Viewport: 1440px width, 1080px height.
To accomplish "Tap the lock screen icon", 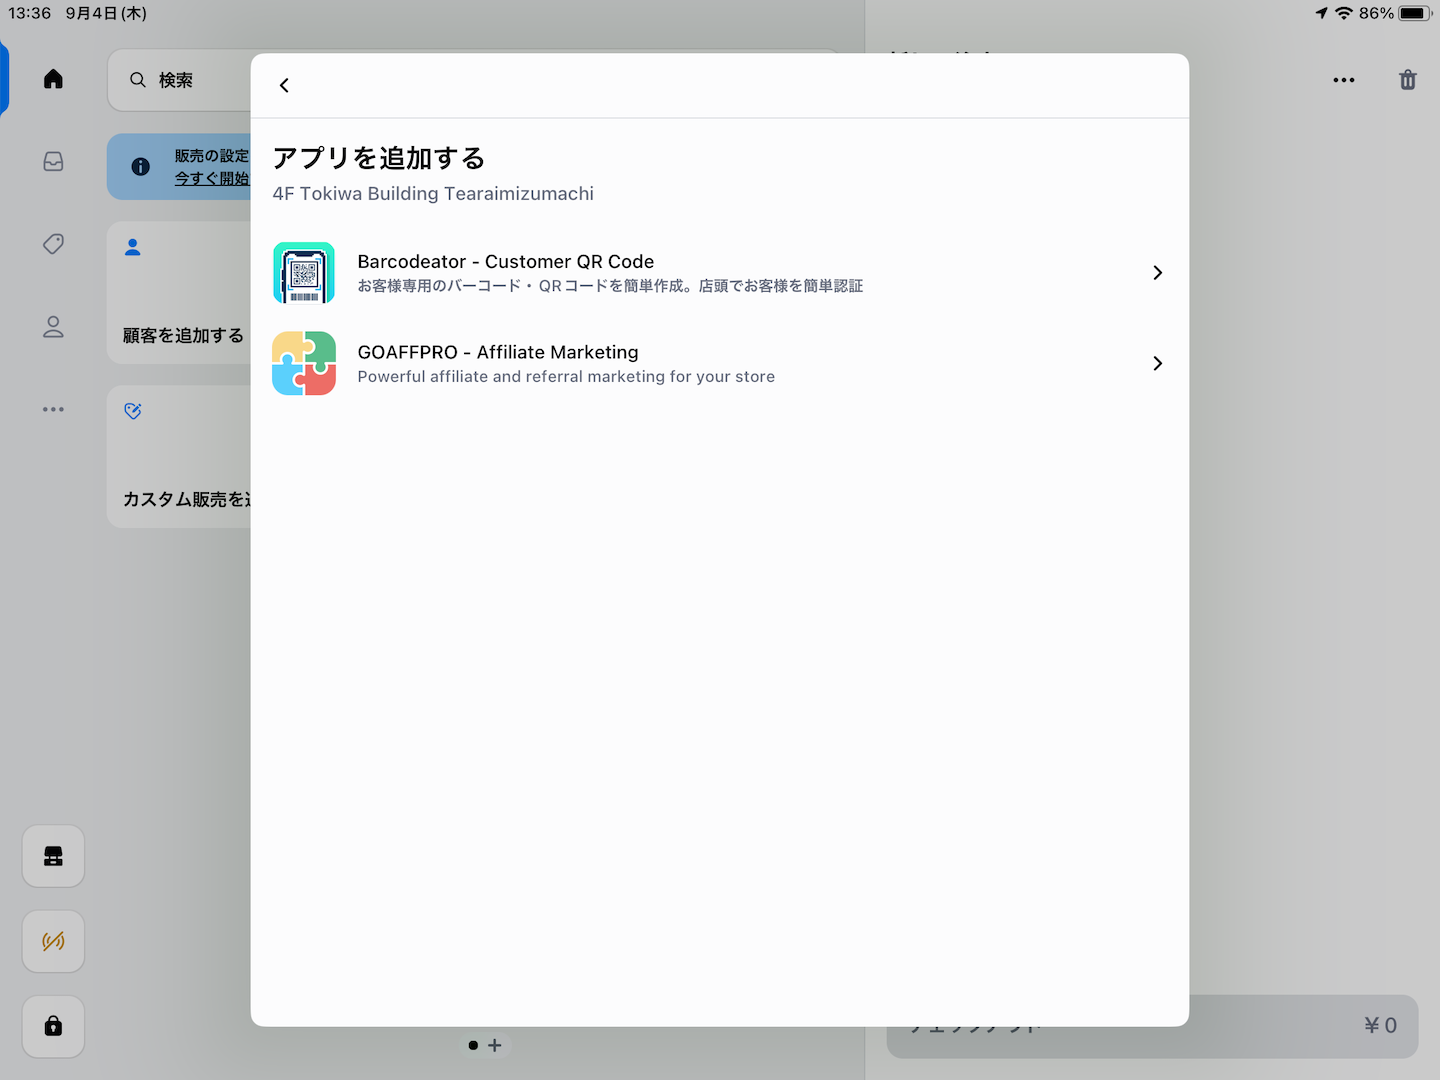I will [x=54, y=1026].
